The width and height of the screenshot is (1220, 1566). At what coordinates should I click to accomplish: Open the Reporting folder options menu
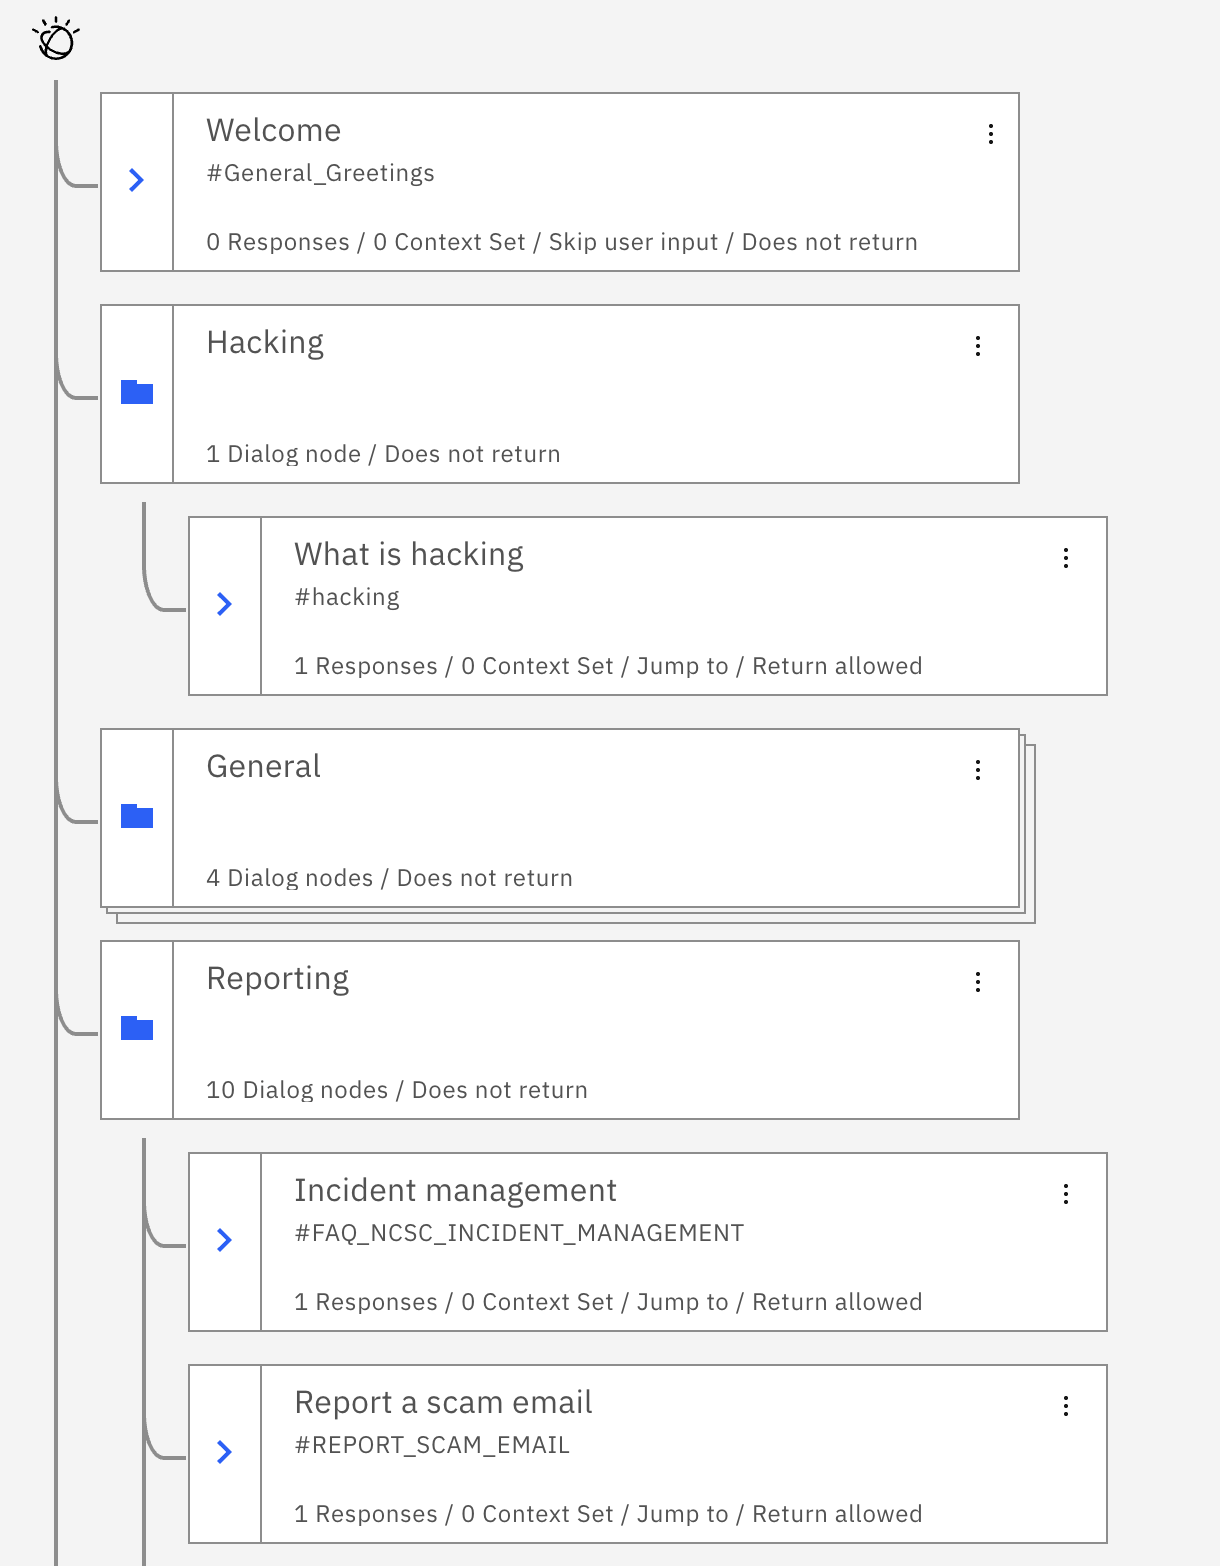pyautogui.click(x=977, y=982)
